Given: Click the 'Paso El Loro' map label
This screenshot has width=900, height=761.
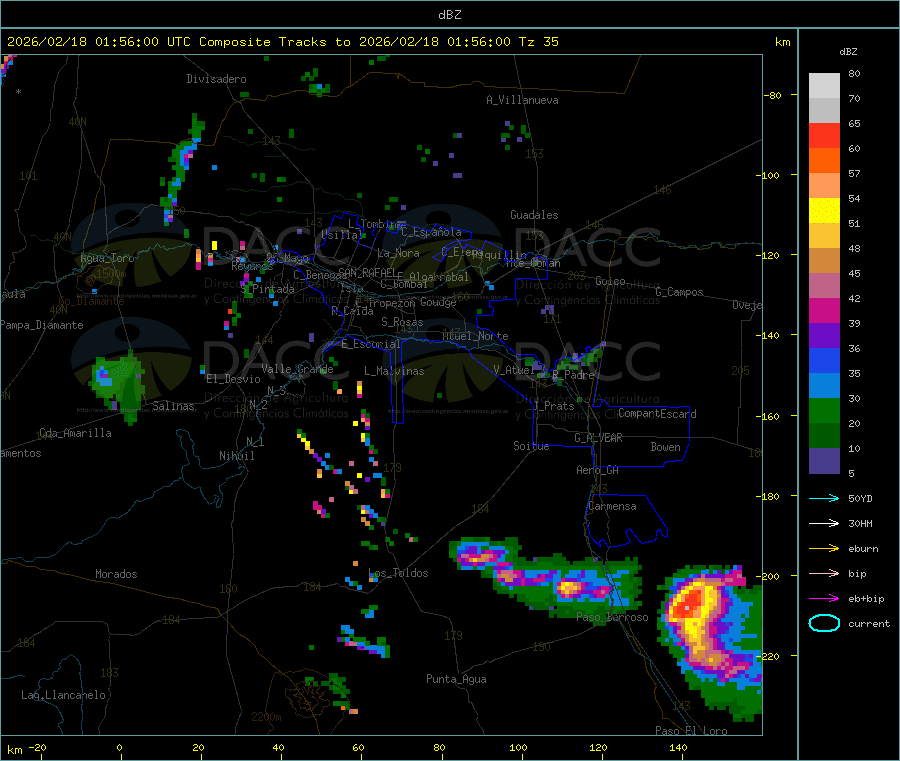Looking at the screenshot, I should (691, 731).
